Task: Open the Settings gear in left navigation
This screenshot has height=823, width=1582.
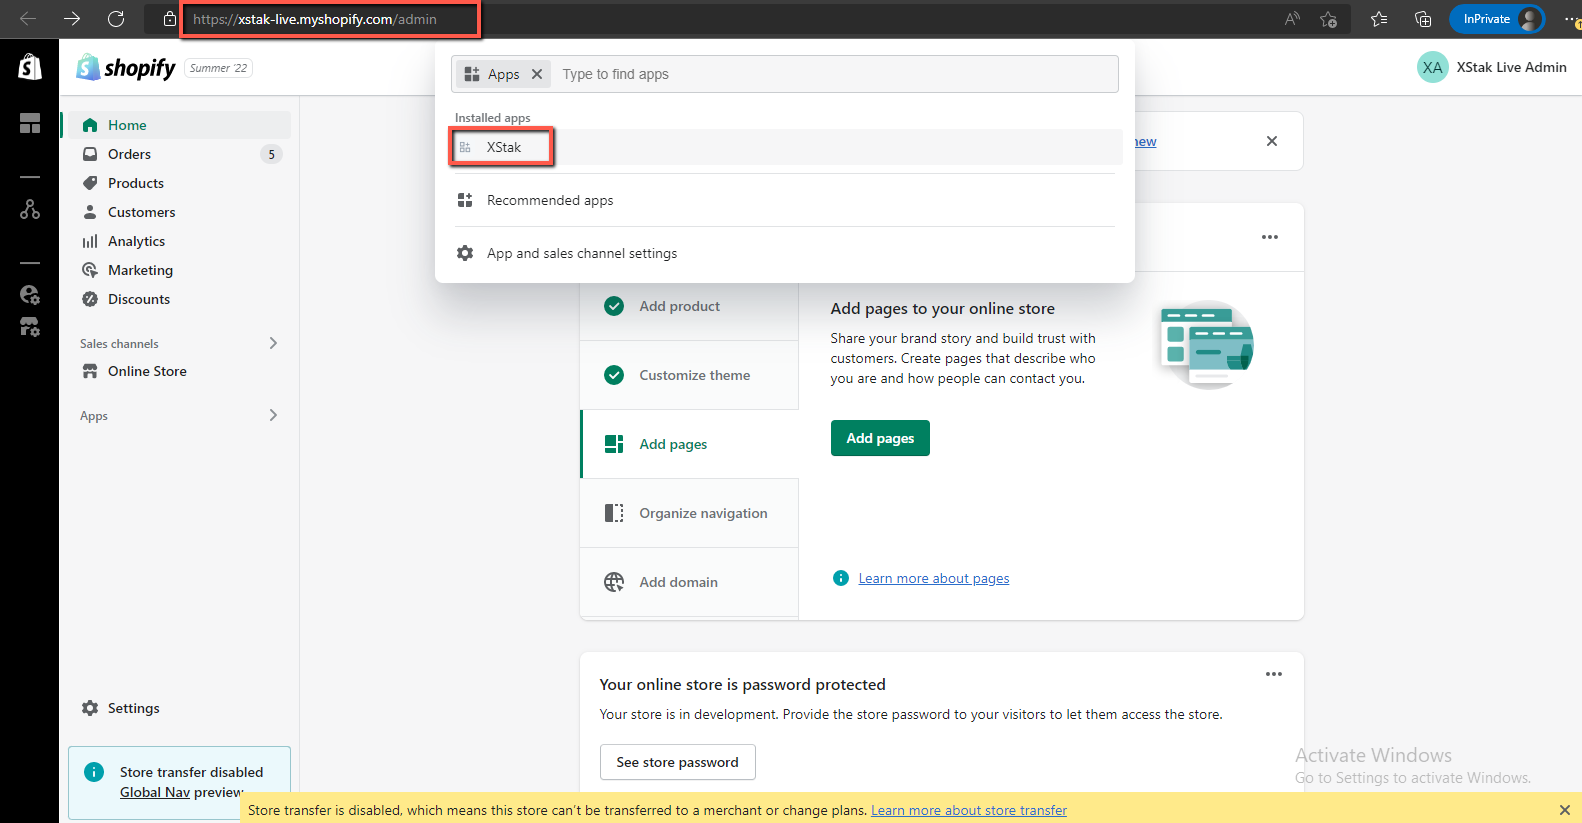Action: tap(121, 708)
